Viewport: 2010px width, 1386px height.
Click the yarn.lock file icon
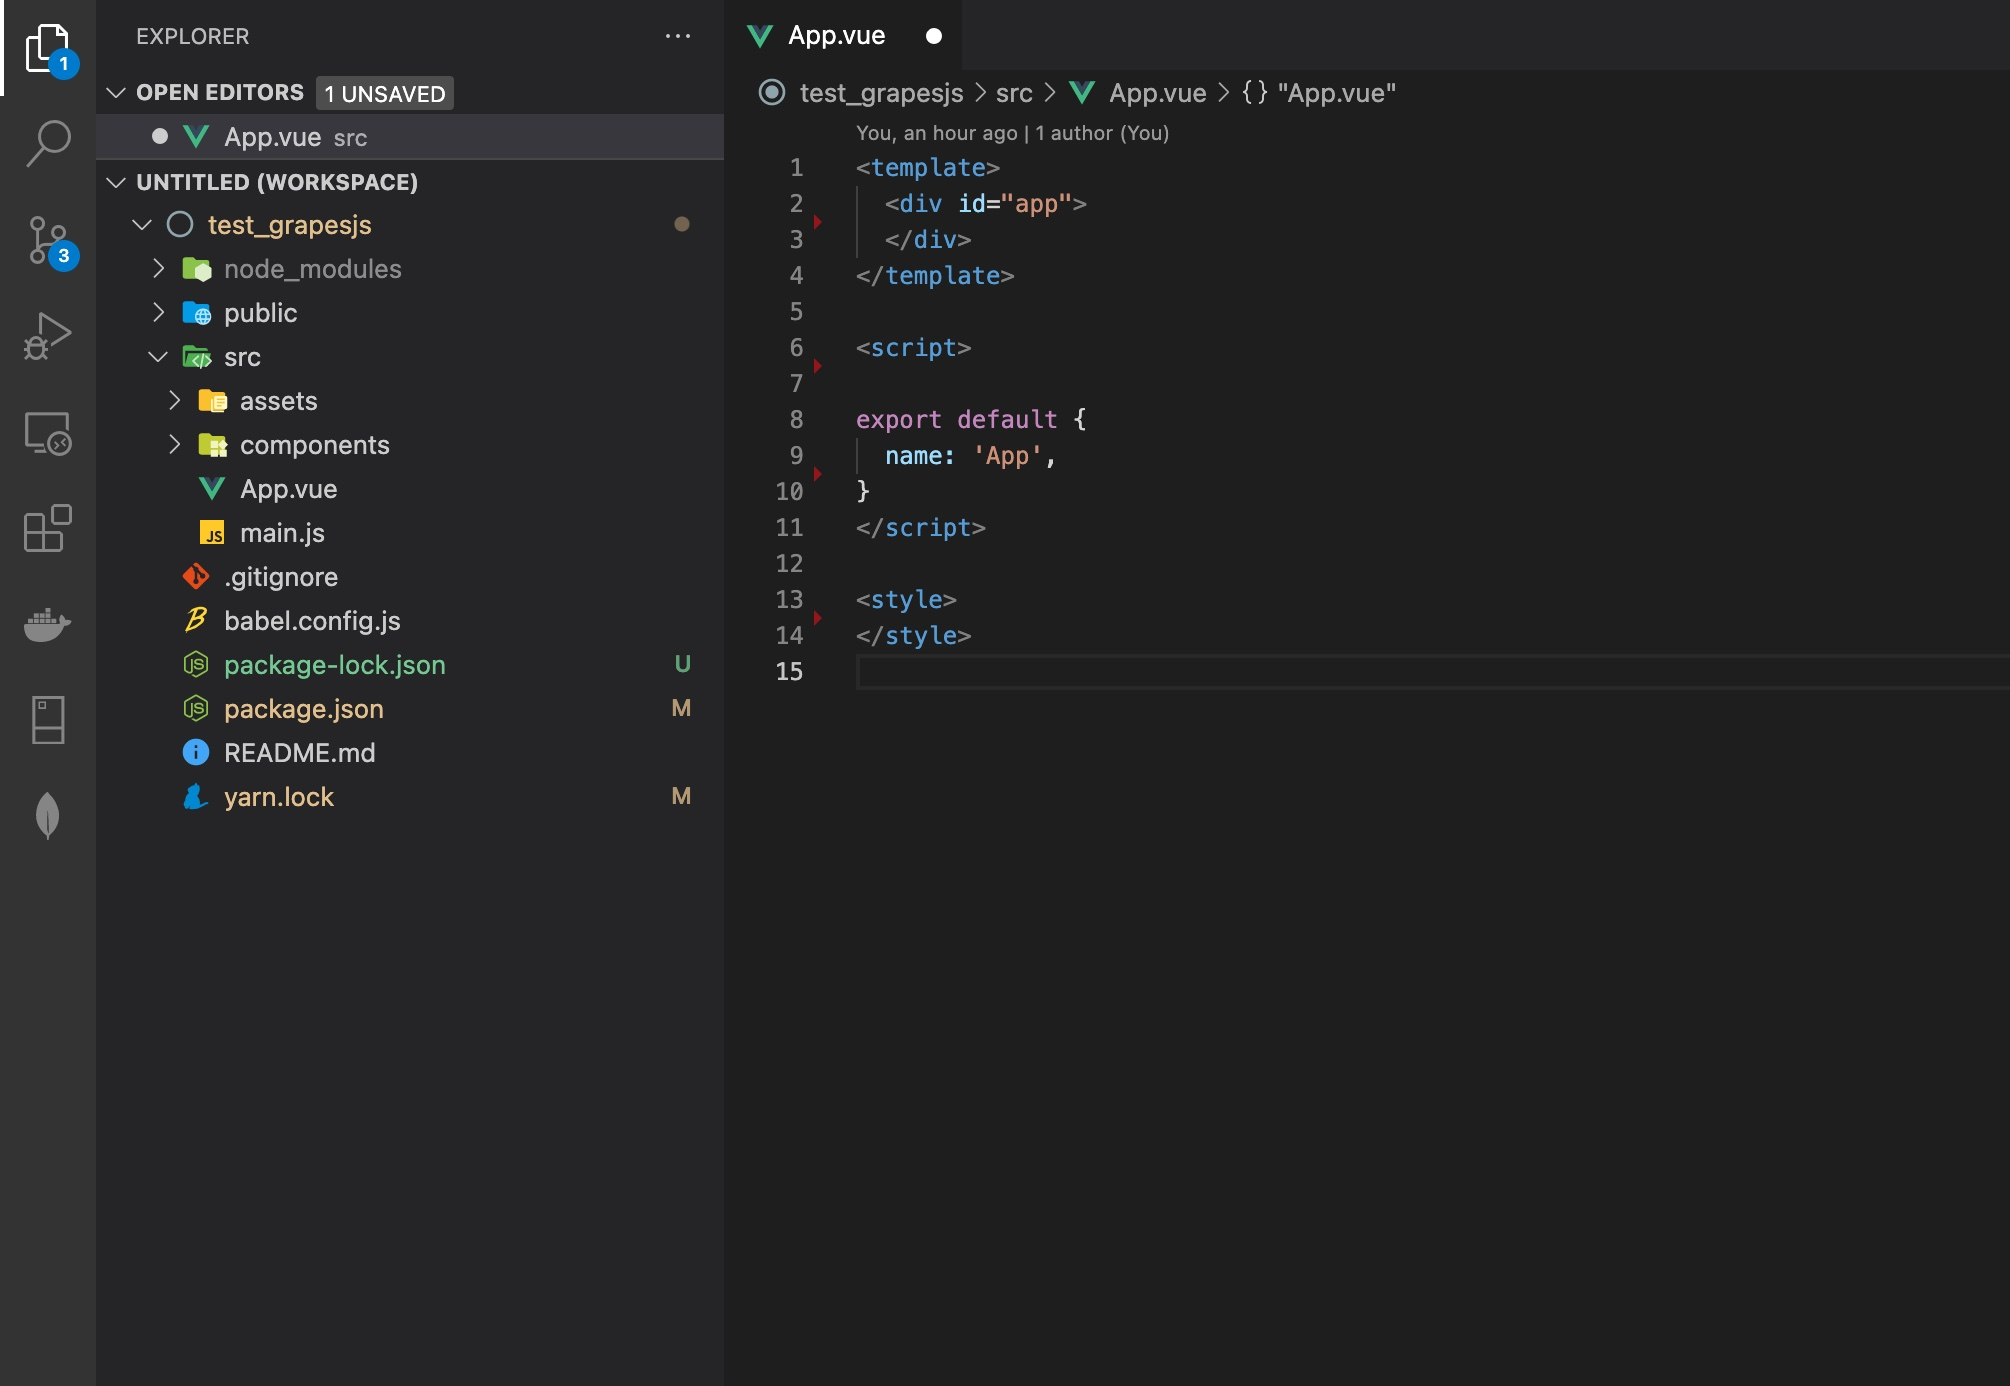click(196, 797)
